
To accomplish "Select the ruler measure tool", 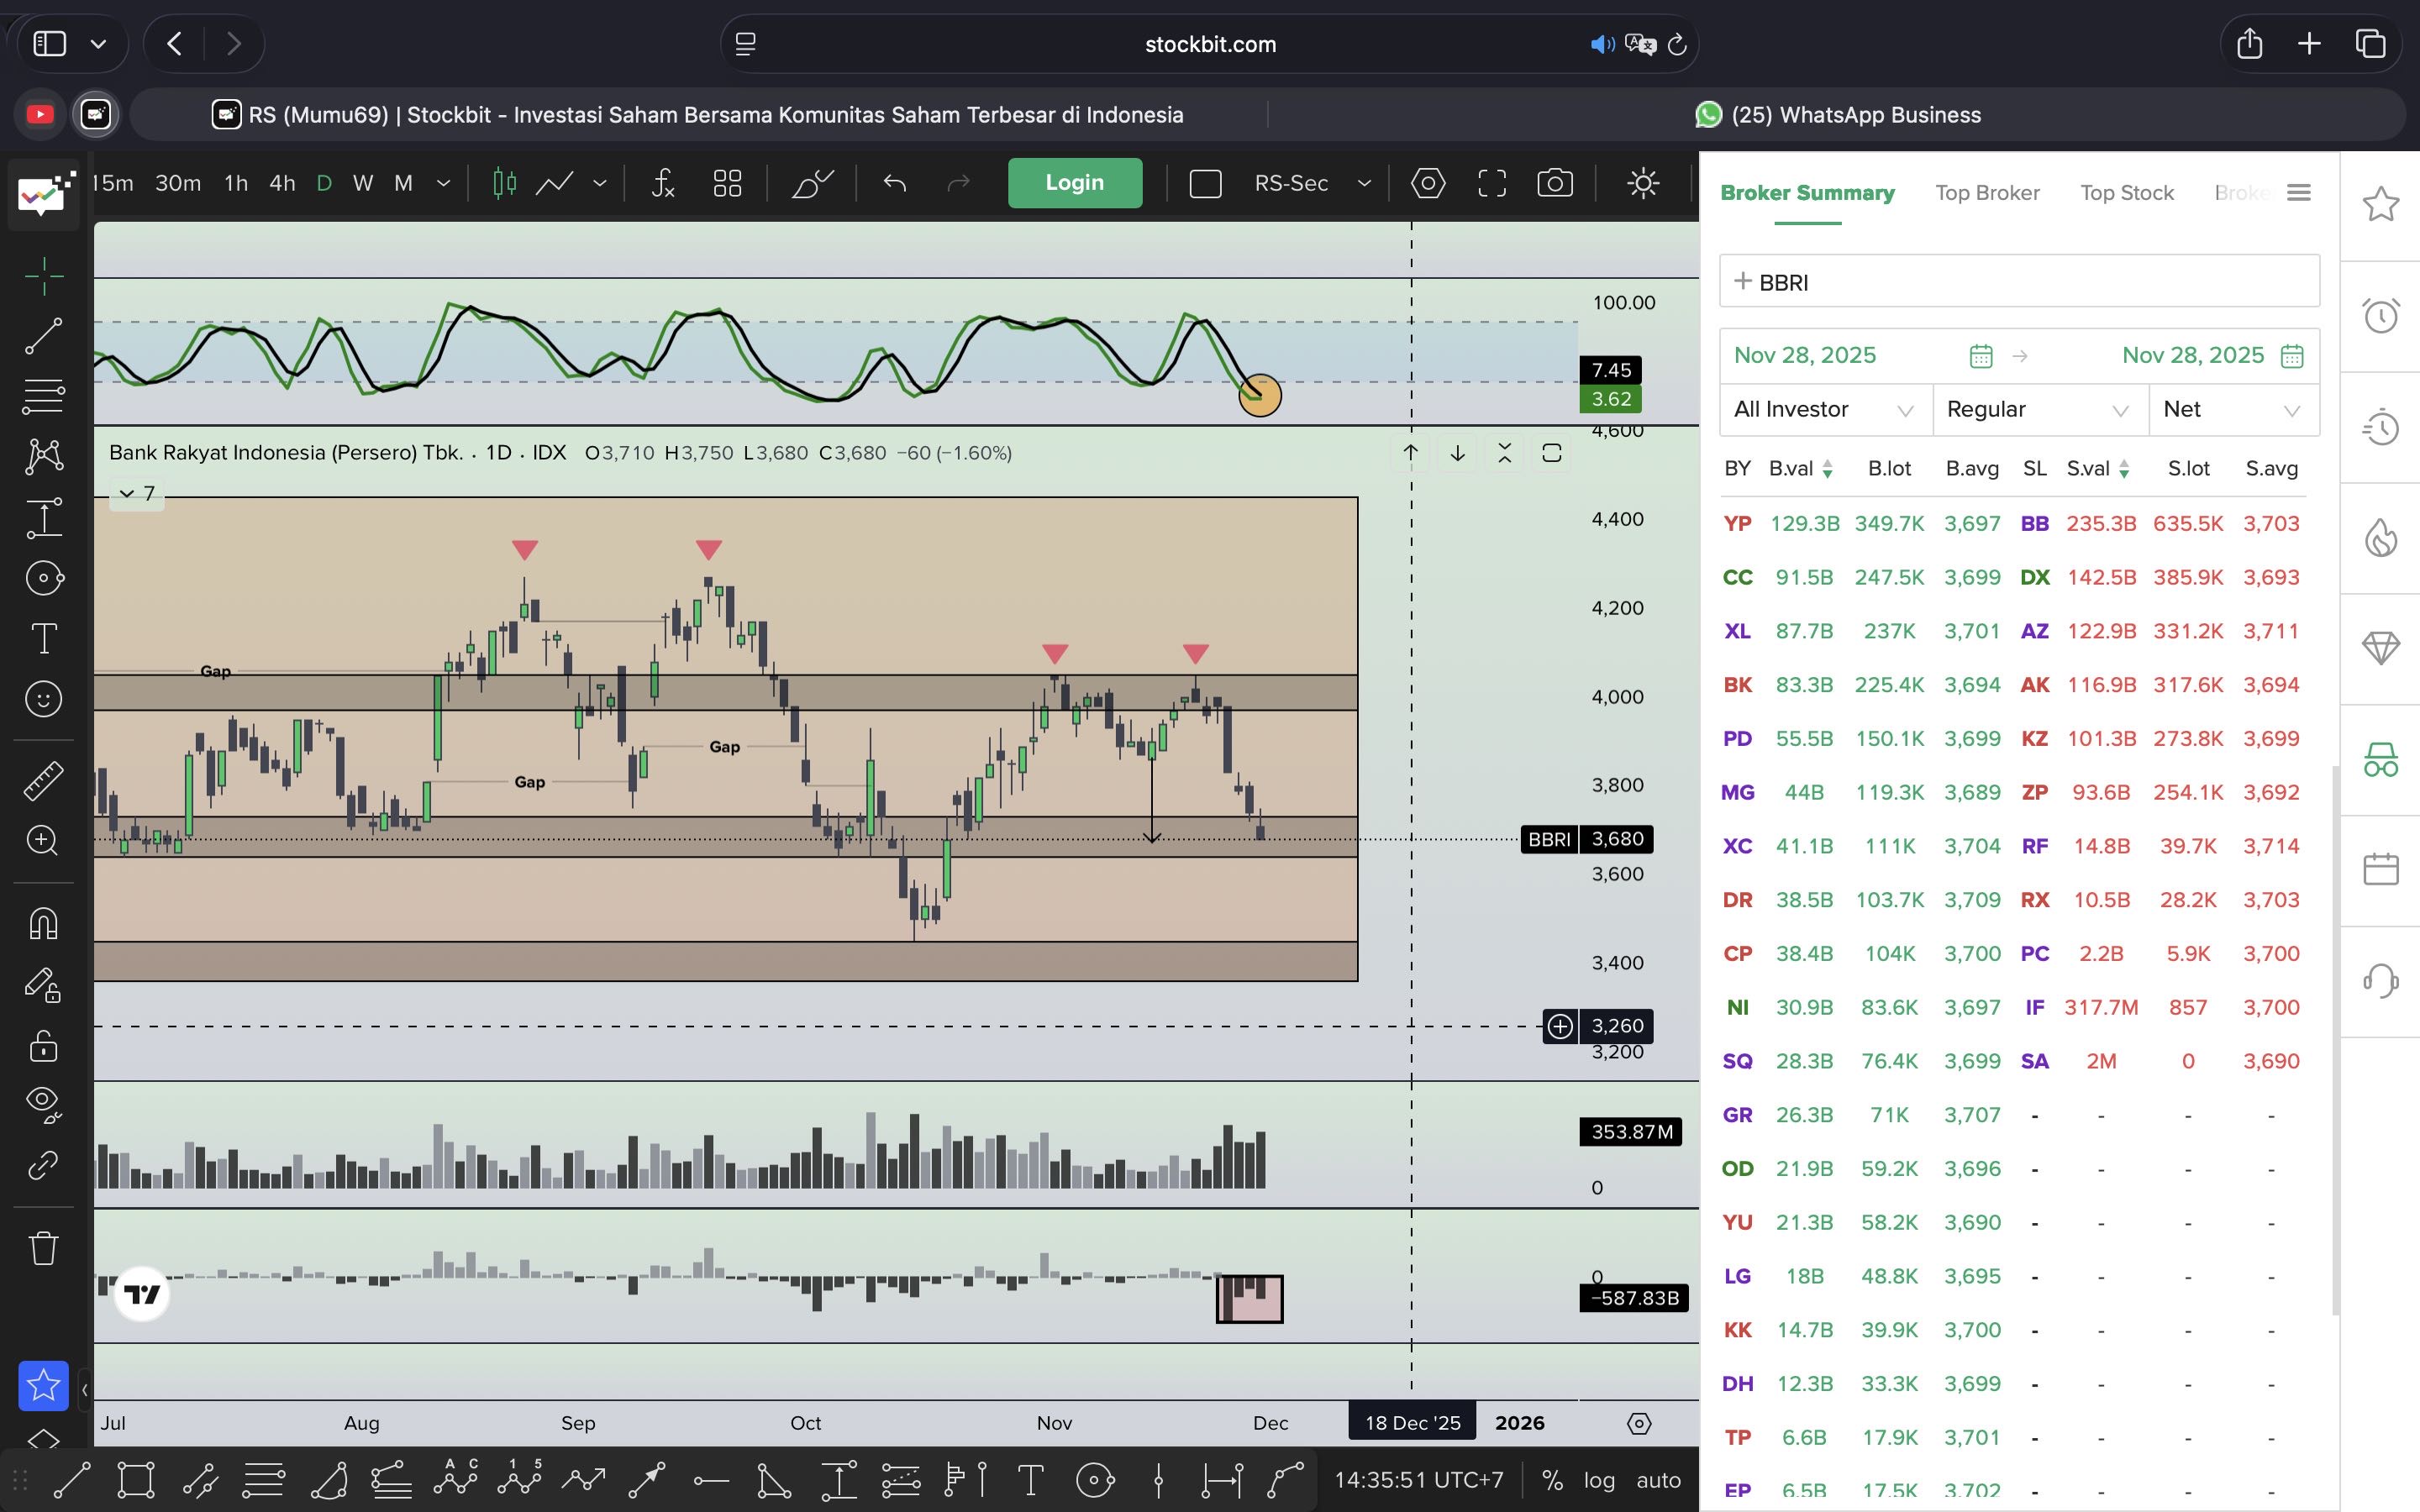I will [x=43, y=781].
